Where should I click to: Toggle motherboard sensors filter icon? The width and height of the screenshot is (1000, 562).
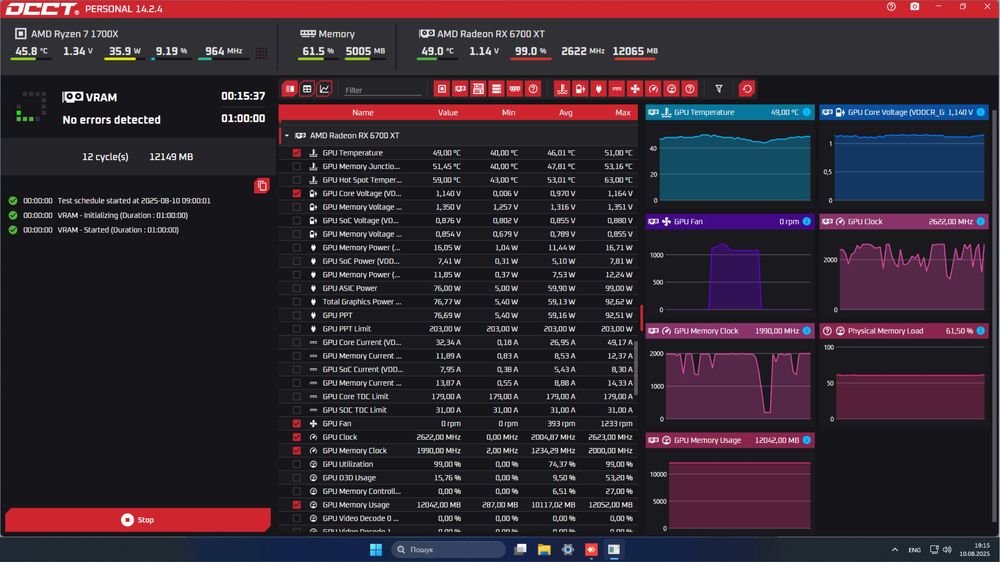478,89
